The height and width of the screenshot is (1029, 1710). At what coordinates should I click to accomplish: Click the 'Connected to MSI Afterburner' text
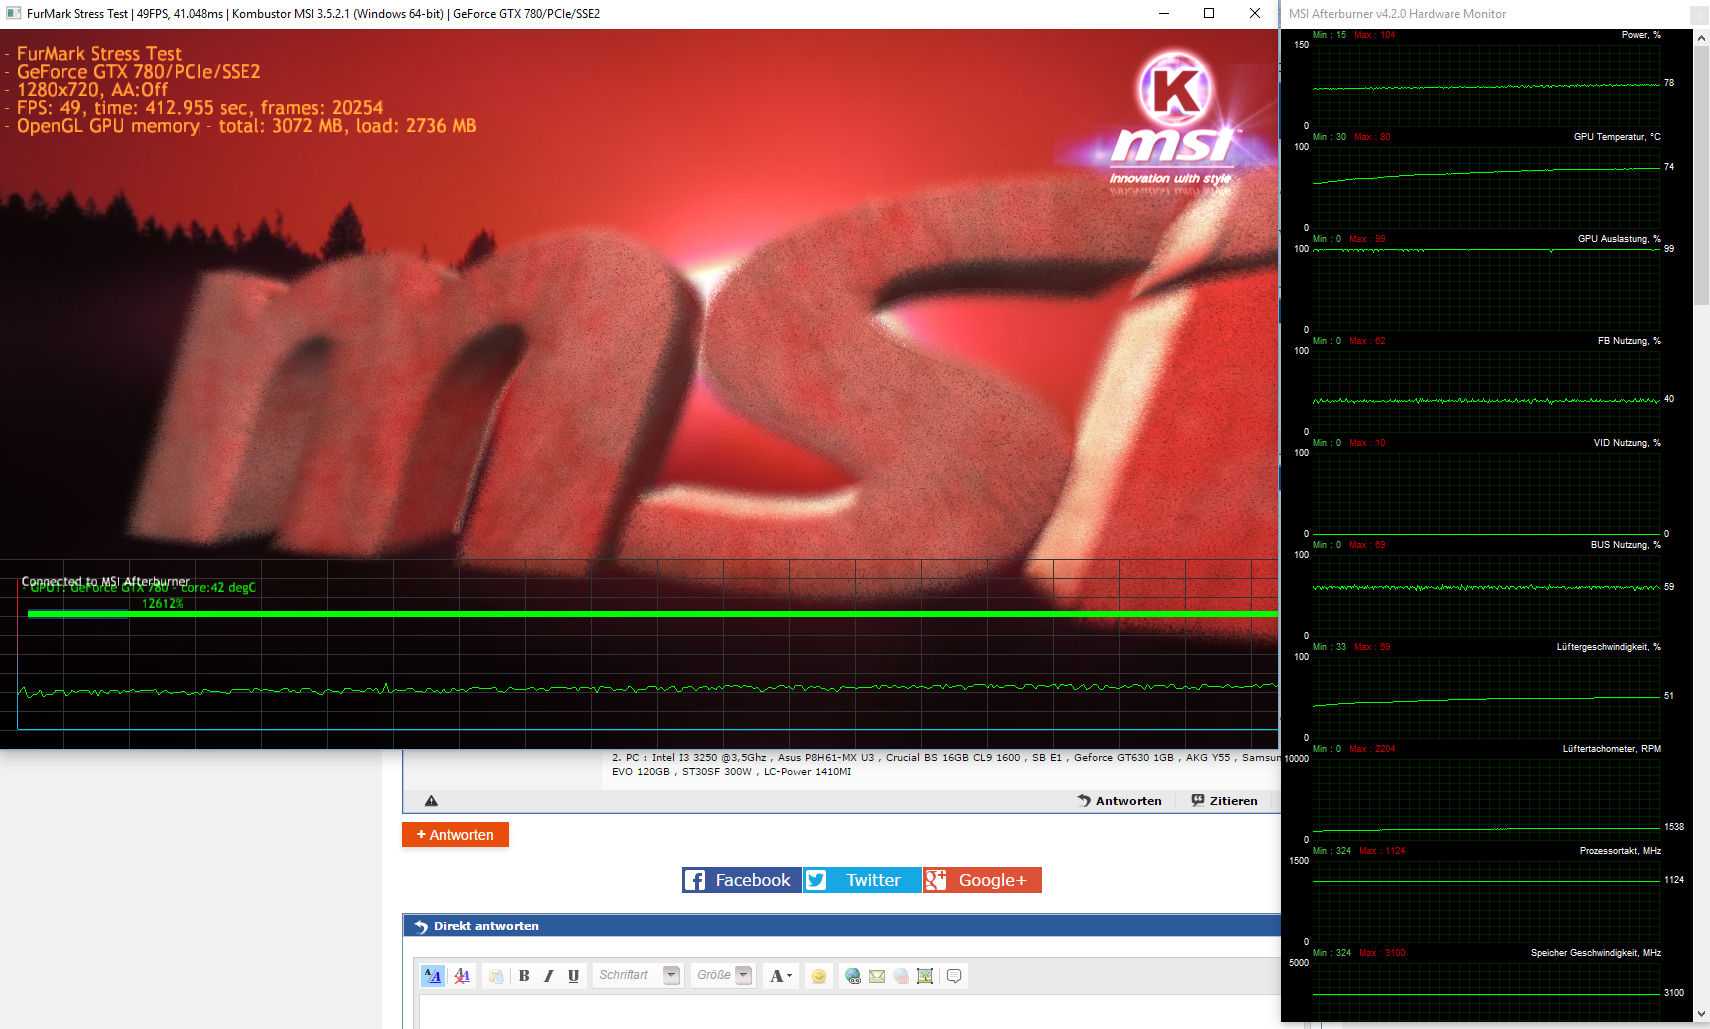pyautogui.click(x=106, y=581)
